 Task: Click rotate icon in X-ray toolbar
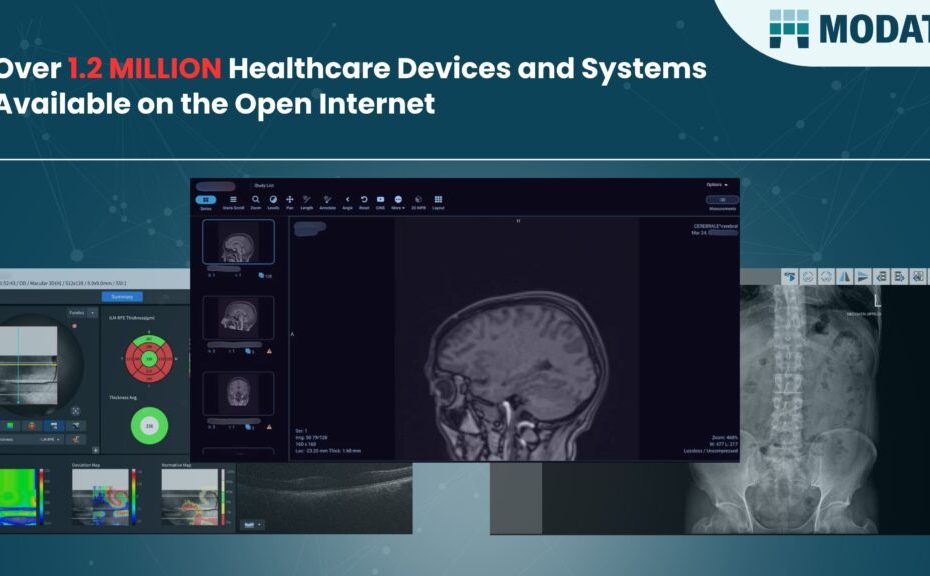[789, 276]
